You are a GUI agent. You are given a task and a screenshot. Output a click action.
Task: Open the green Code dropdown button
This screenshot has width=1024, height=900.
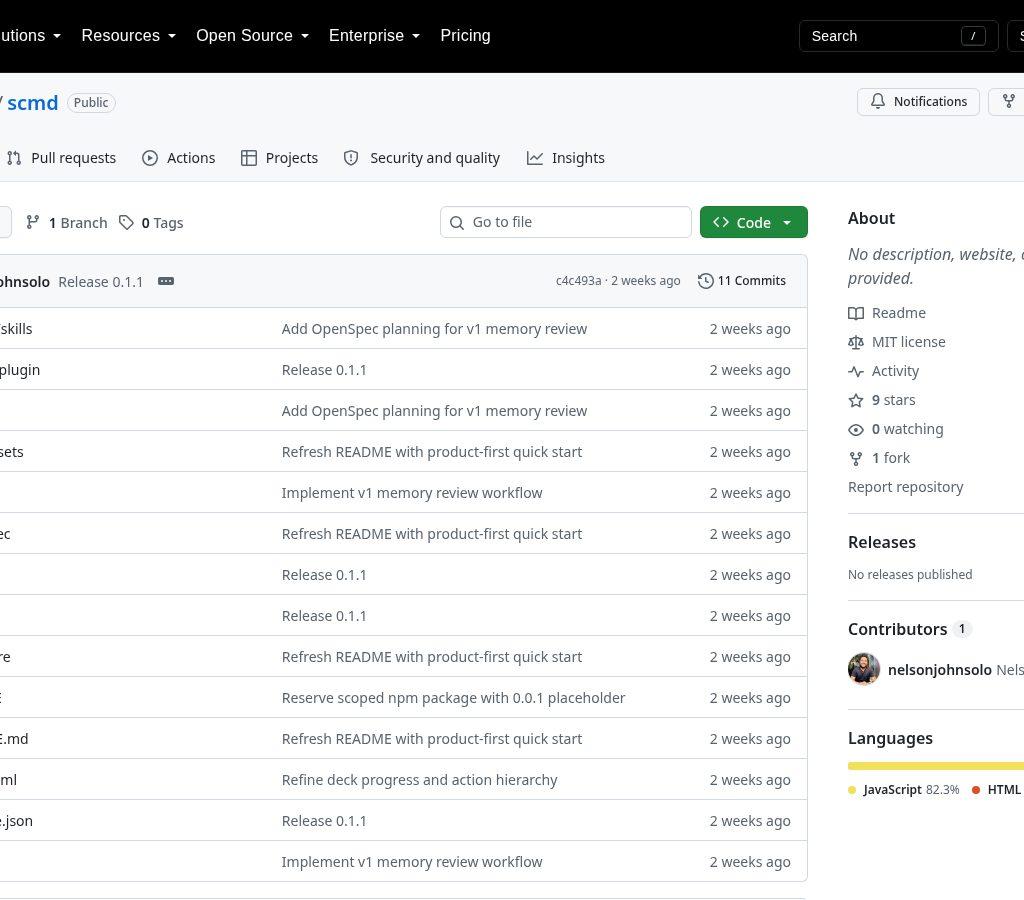pos(754,222)
